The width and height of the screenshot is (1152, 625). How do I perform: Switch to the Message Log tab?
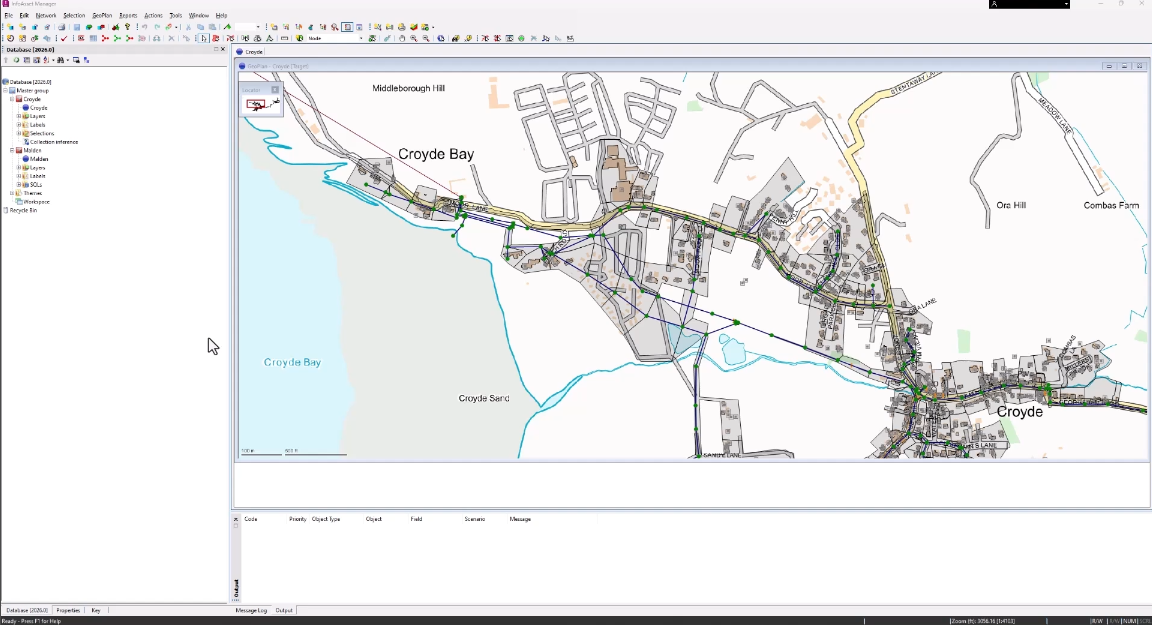click(251, 610)
